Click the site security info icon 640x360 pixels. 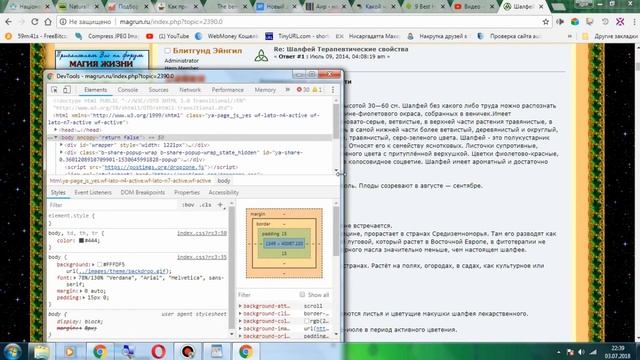coord(63,22)
